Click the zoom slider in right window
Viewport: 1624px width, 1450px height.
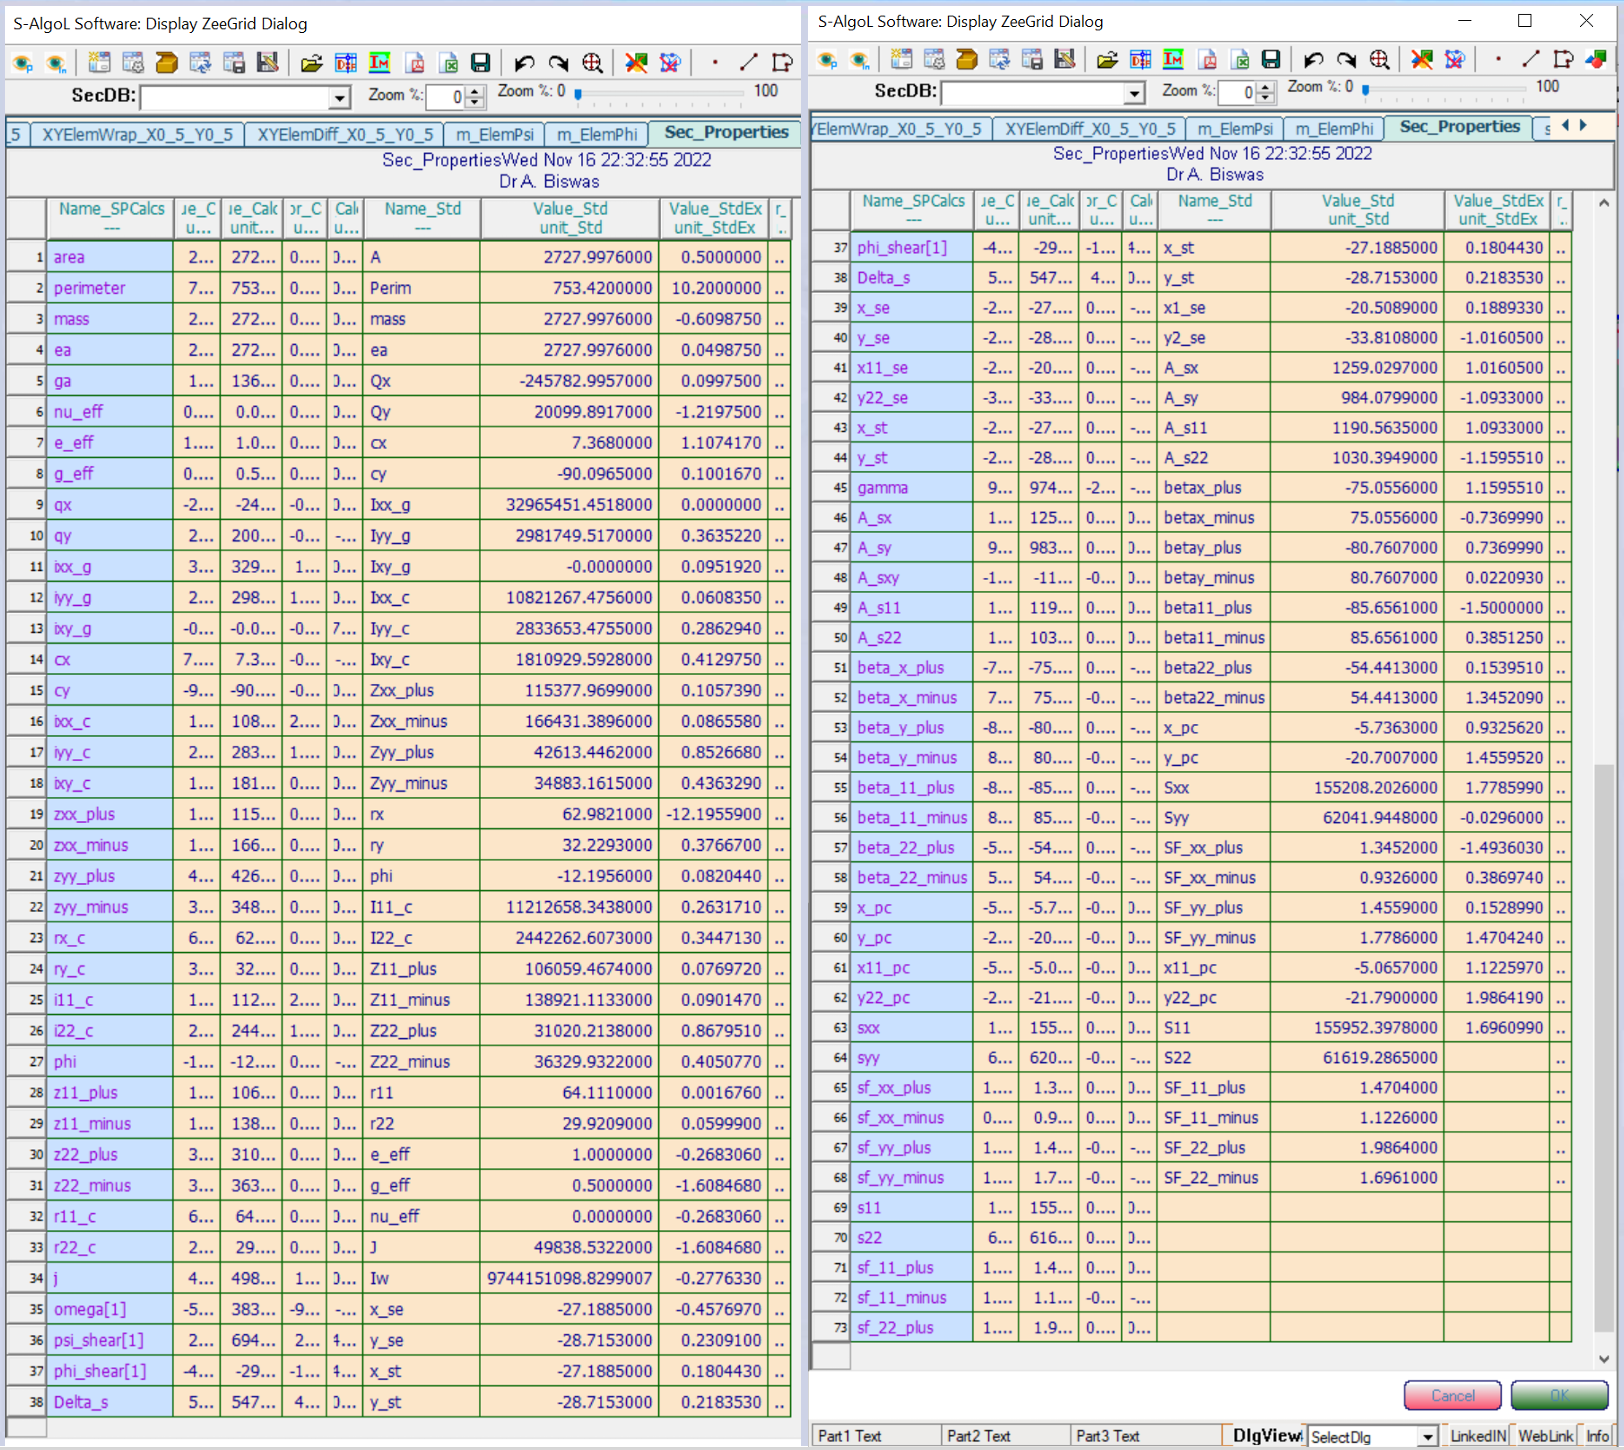(1447, 90)
